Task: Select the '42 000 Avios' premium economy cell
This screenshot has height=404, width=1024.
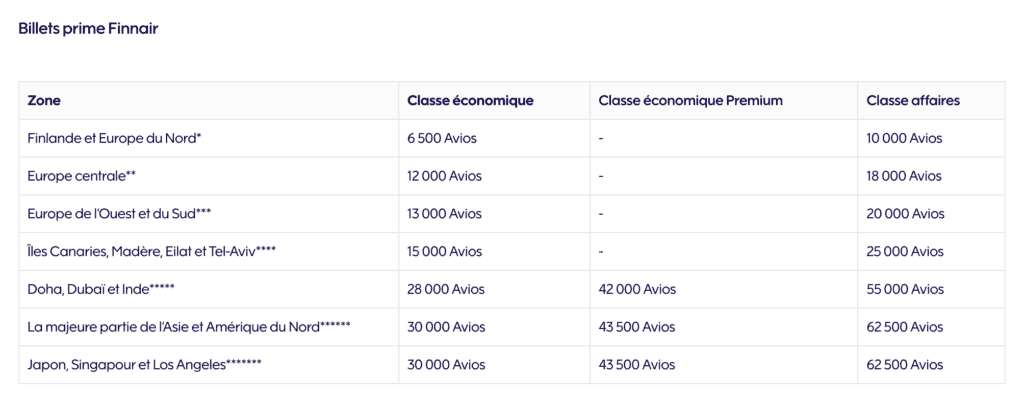Action: point(637,289)
